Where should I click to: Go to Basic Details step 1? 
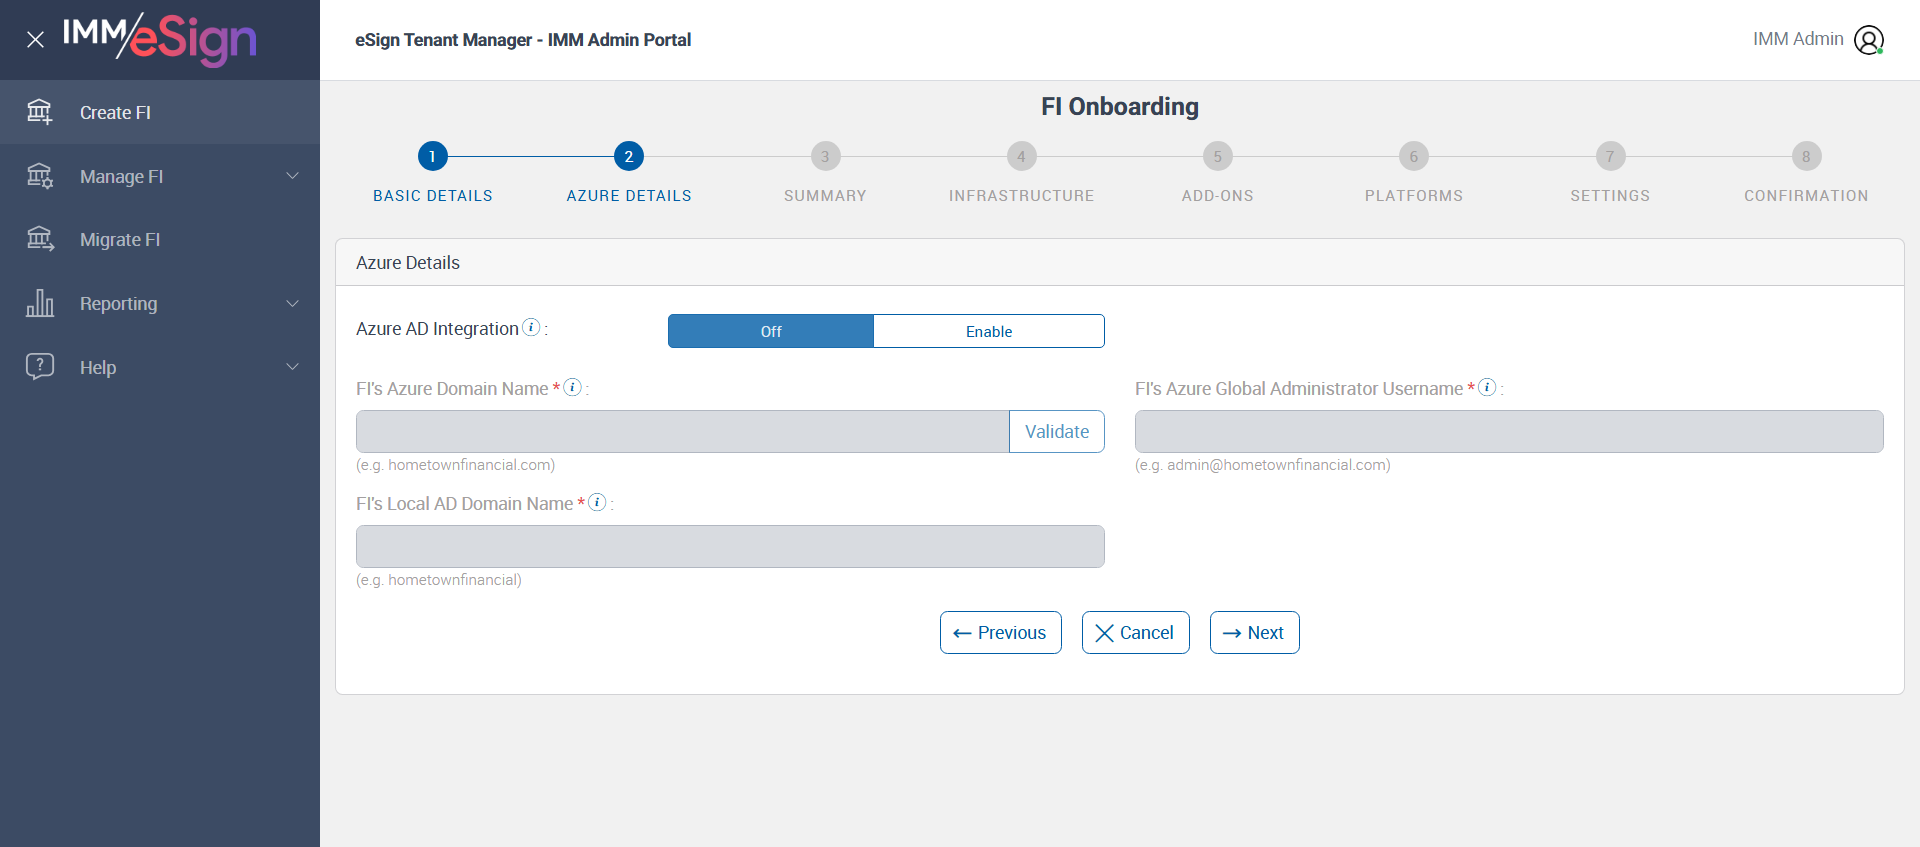[x=432, y=157]
